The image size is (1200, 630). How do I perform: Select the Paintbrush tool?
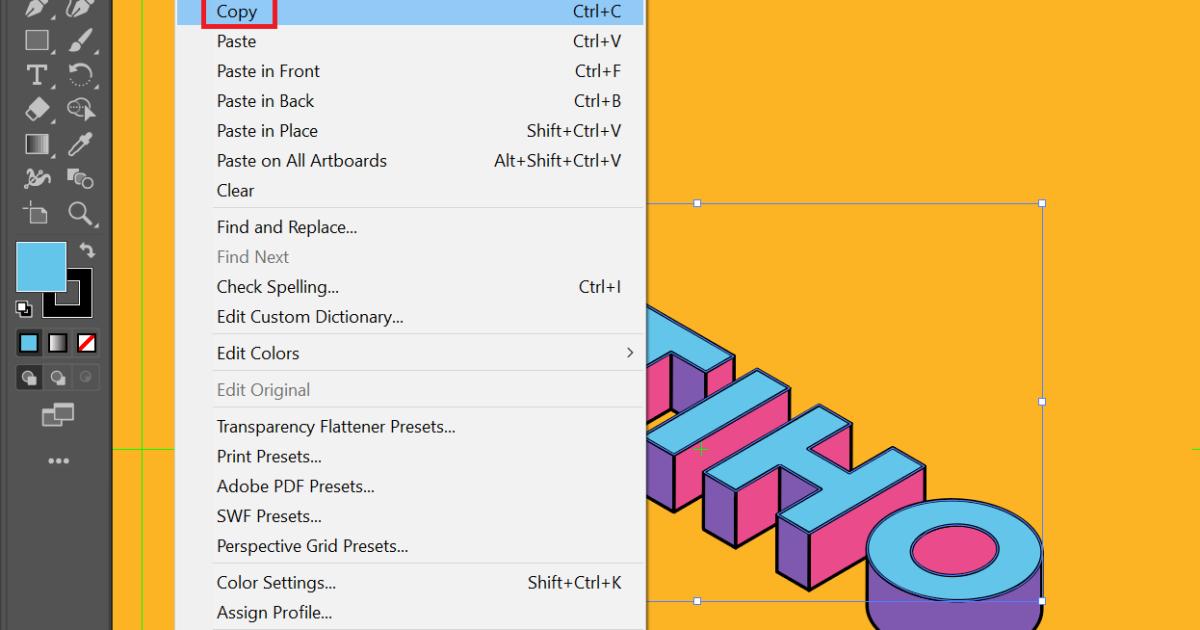pyautogui.click(x=80, y=41)
